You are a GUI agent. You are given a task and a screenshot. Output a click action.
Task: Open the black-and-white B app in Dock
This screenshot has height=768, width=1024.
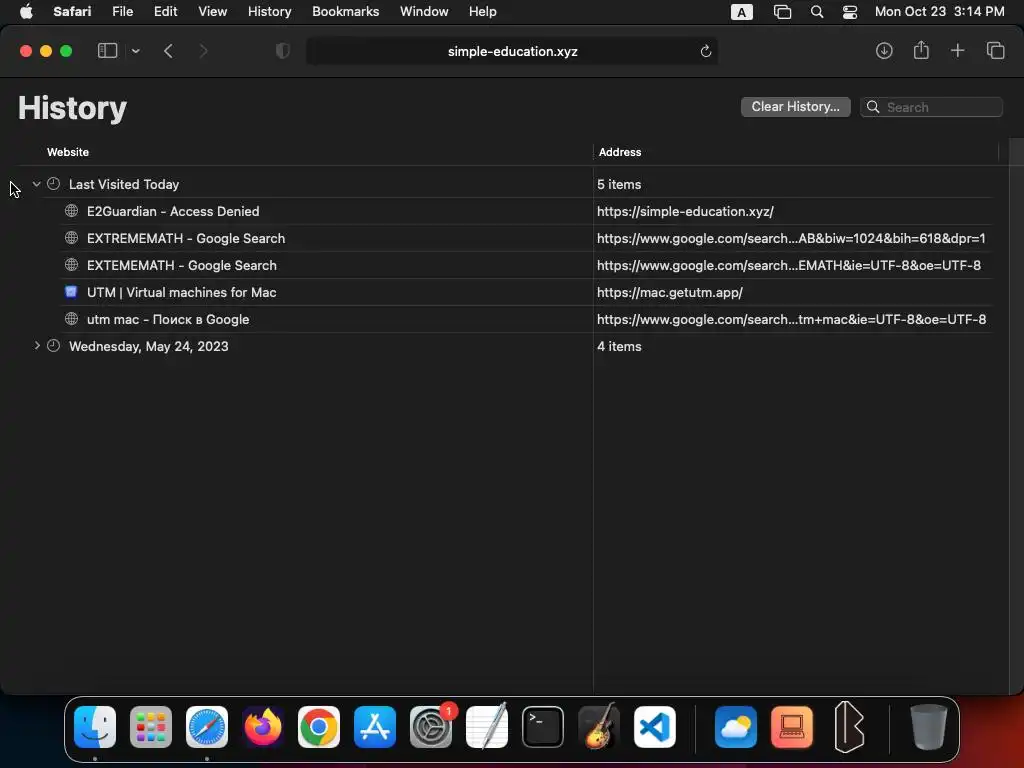pos(848,727)
